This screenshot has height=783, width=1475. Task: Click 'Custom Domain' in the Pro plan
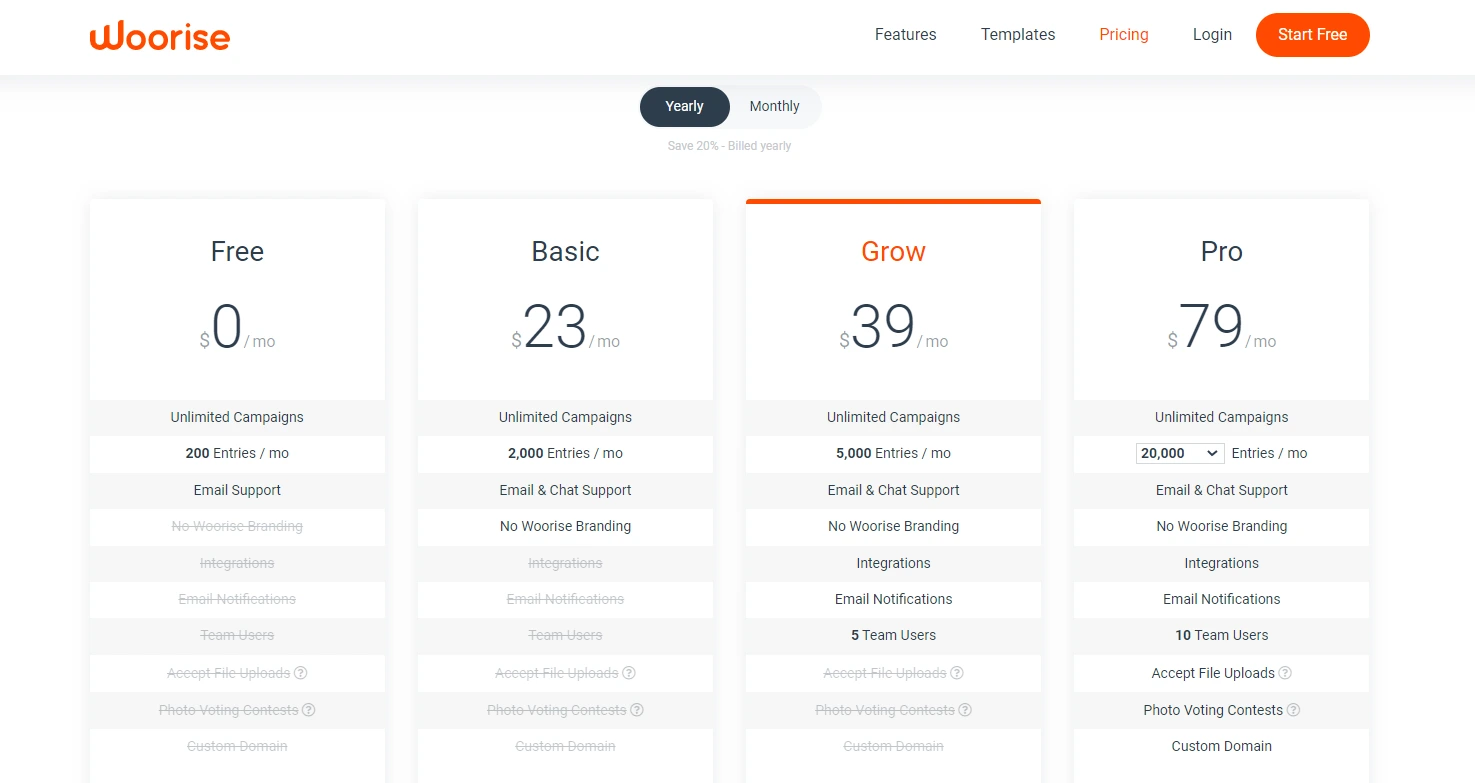pyautogui.click(x=1222, y=746)
